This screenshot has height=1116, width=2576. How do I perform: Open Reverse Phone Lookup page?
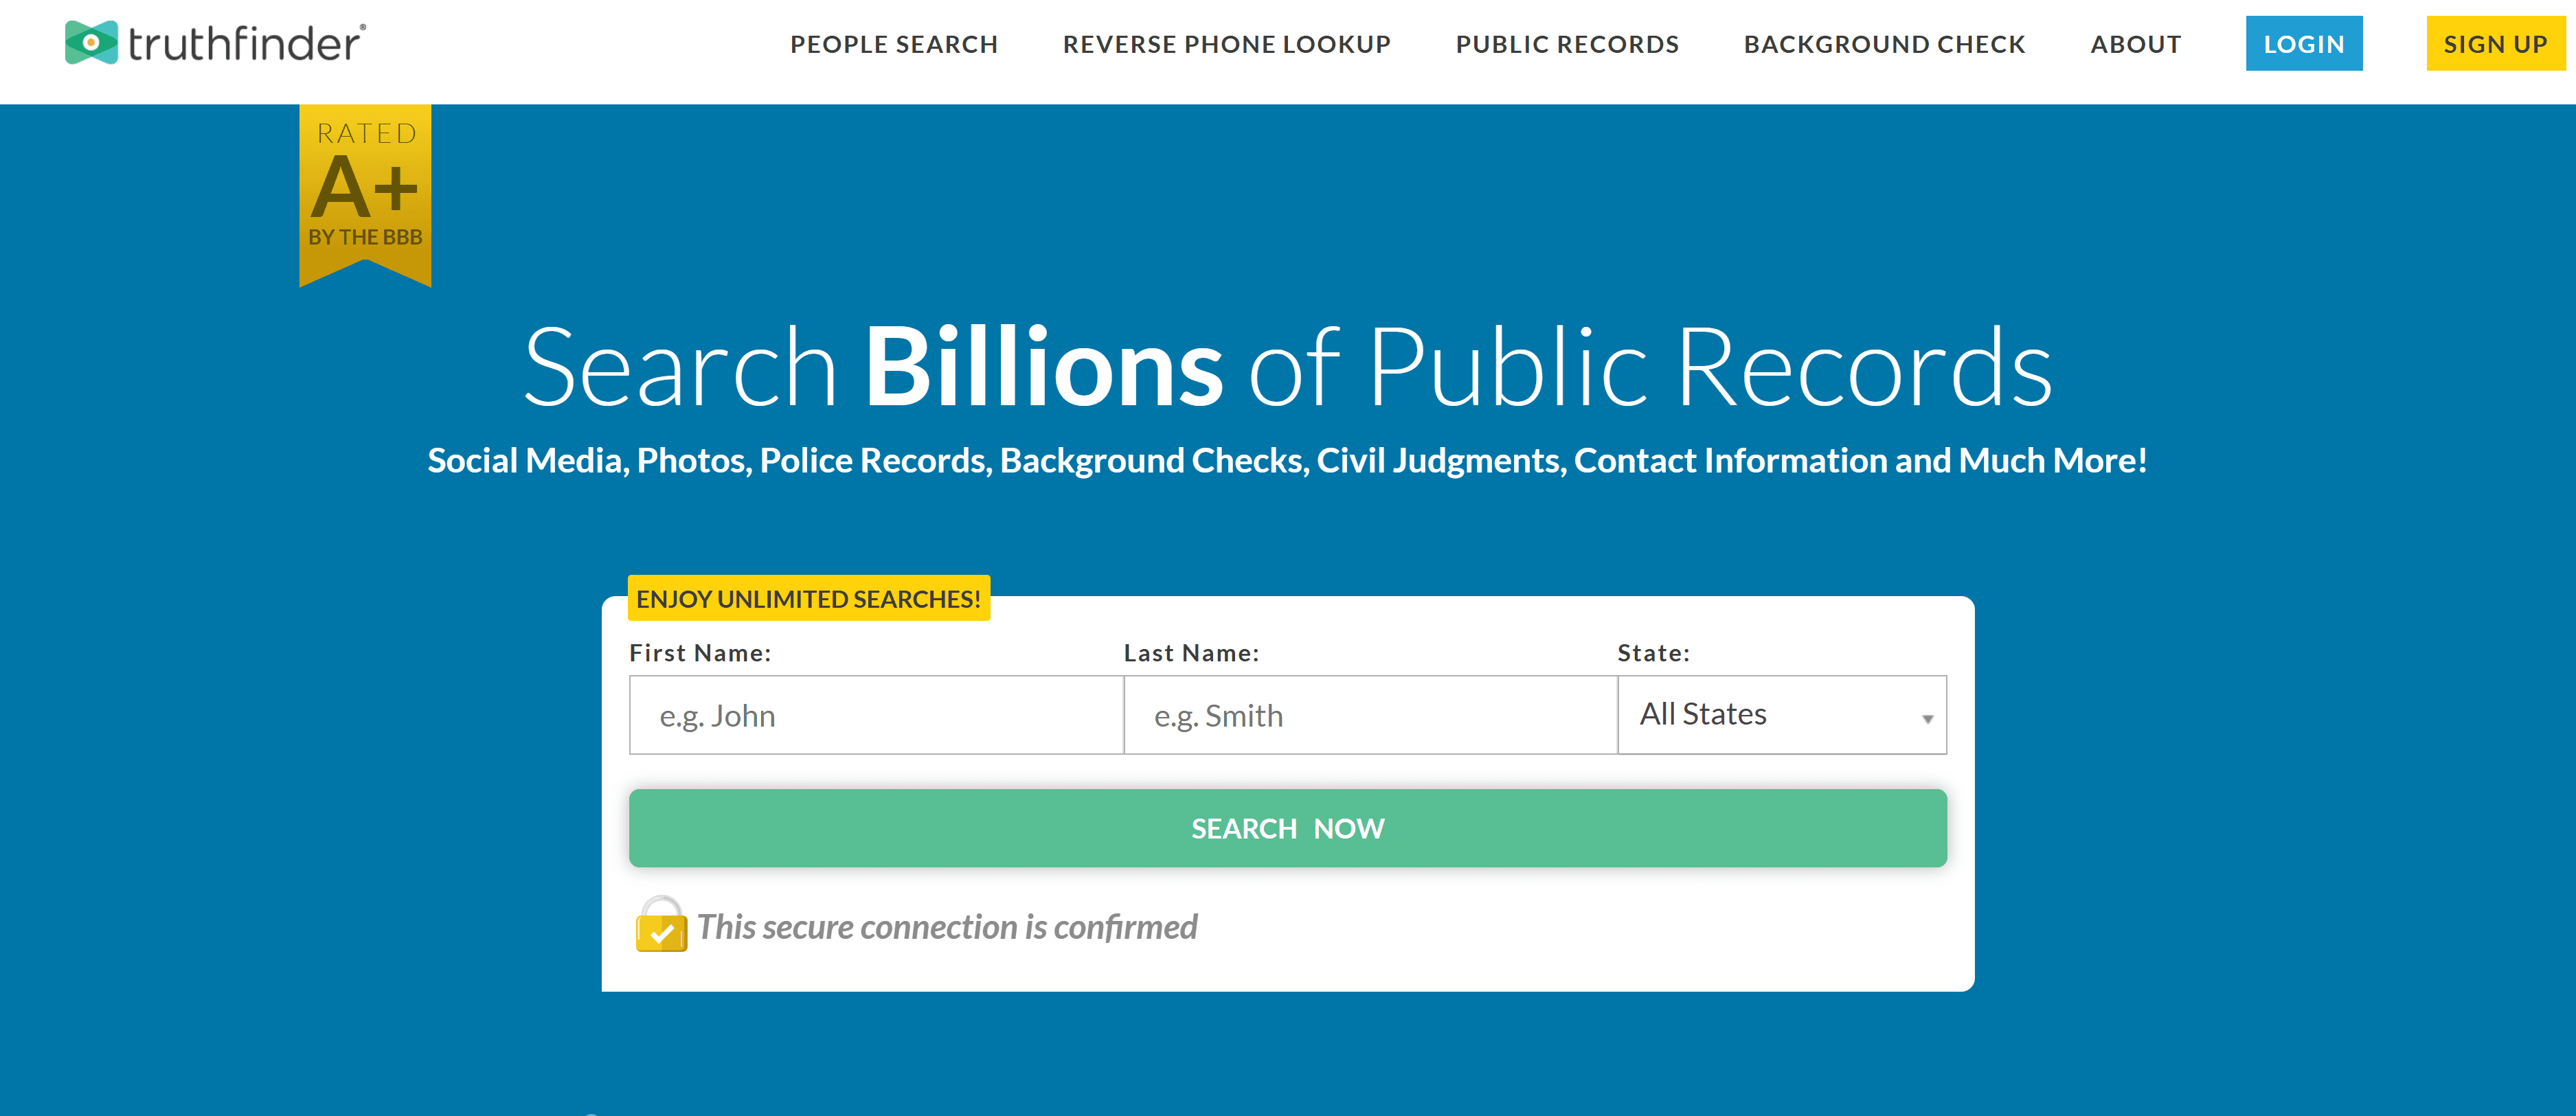[1226, 44]
